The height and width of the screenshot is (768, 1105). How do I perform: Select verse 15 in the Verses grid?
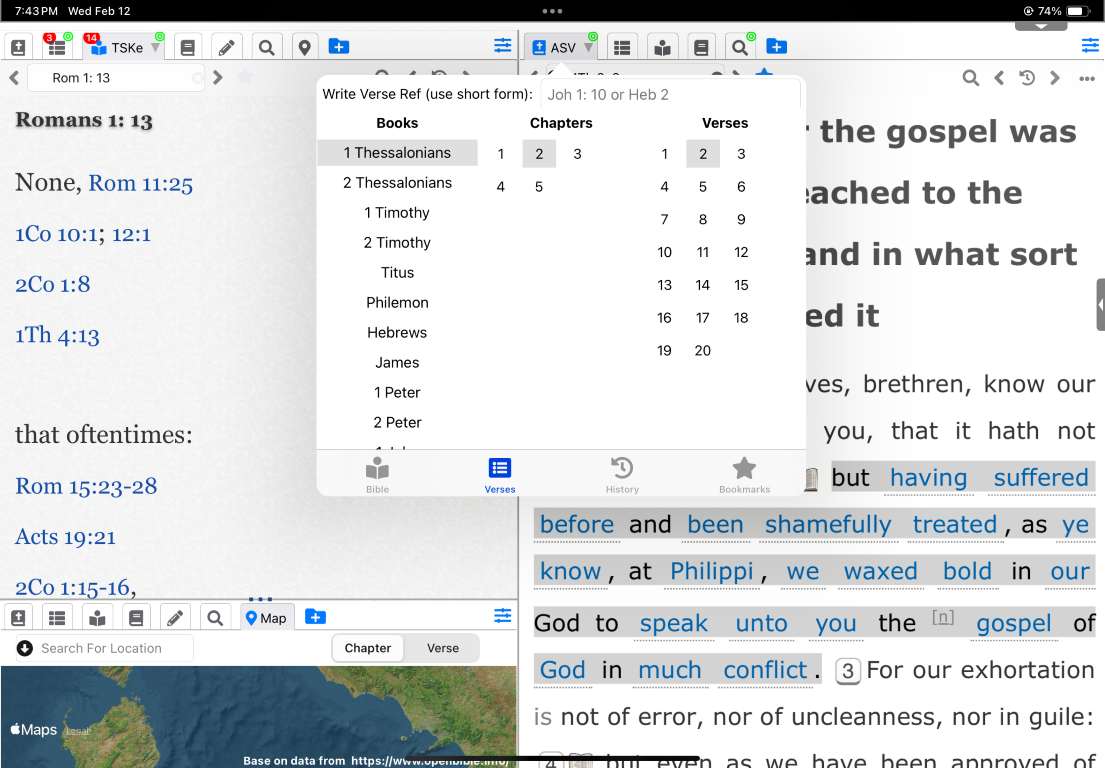[x=741, y=285]
